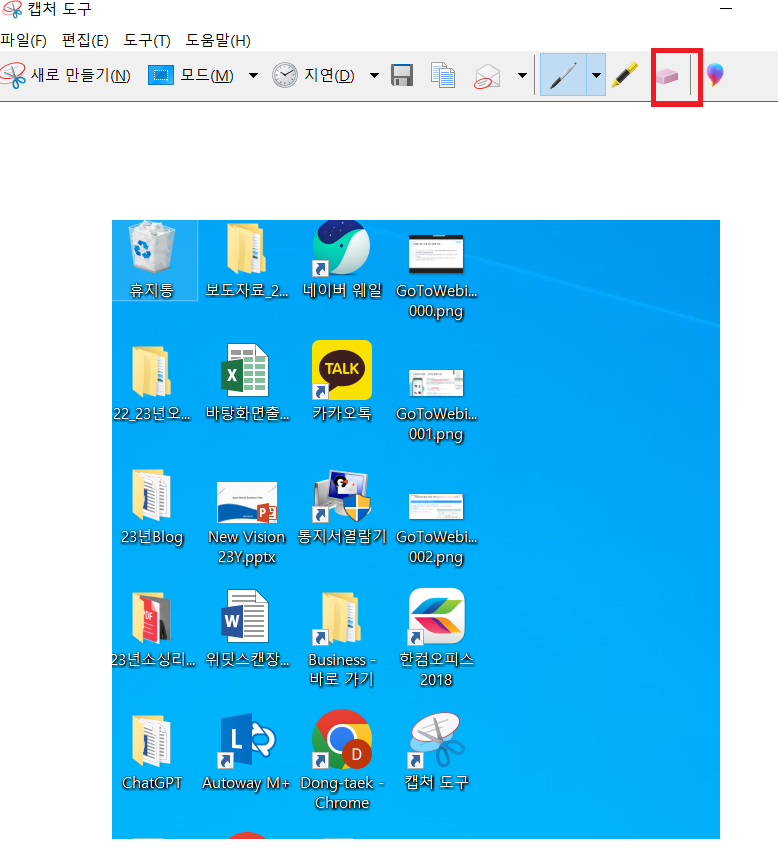Click the 지연(D) delay clock button
This screenshot has width=778, height=856.
313,75
